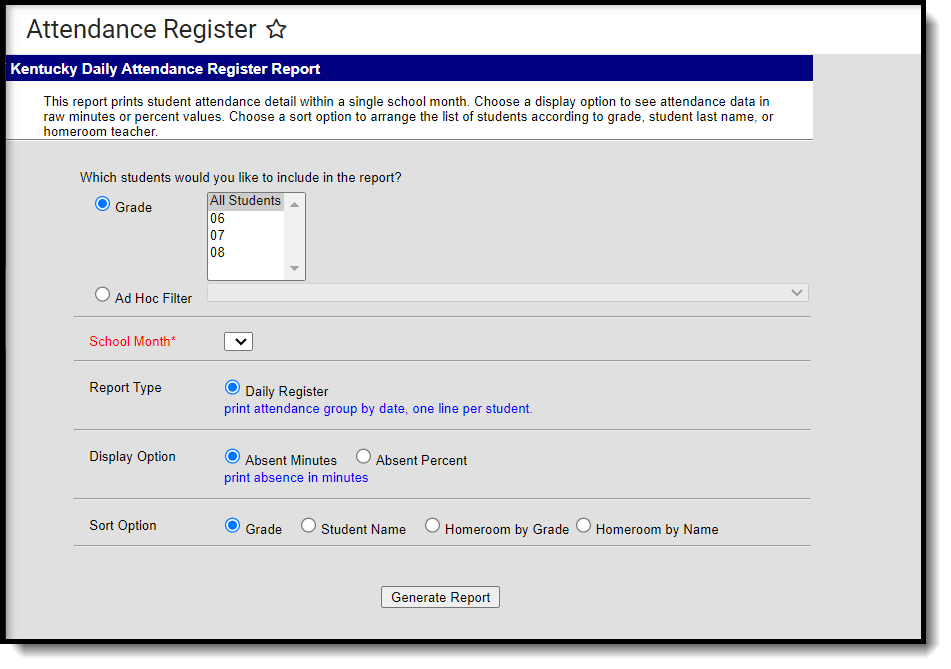Select Absent Minutes display option
Screen dimensions: 951x669
point(232,456)
